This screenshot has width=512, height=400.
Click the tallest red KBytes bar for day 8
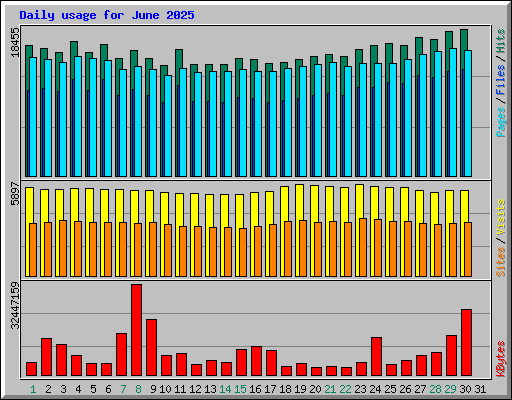[x=136, y=330]
